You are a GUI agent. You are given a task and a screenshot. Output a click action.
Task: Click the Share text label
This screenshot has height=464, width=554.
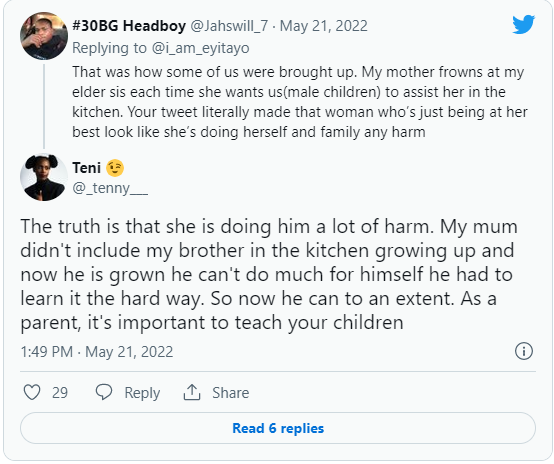230,393
